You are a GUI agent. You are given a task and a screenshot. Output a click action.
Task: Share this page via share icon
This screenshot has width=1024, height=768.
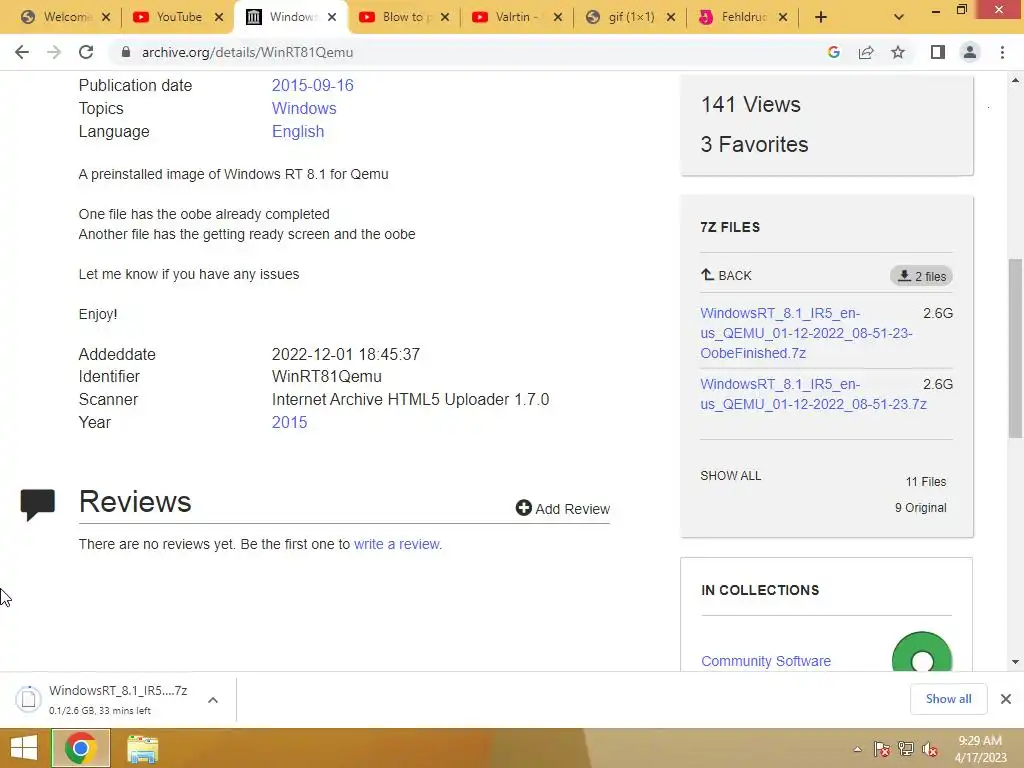coord(866,52)
